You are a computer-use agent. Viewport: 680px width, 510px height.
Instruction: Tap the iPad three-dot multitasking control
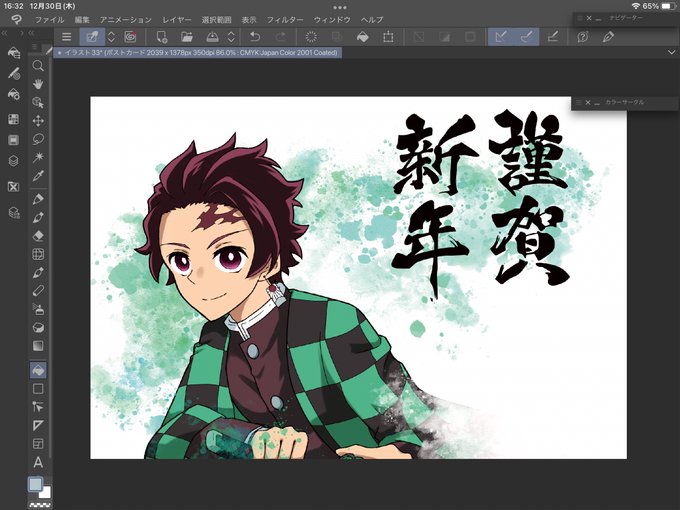point(340,7)
